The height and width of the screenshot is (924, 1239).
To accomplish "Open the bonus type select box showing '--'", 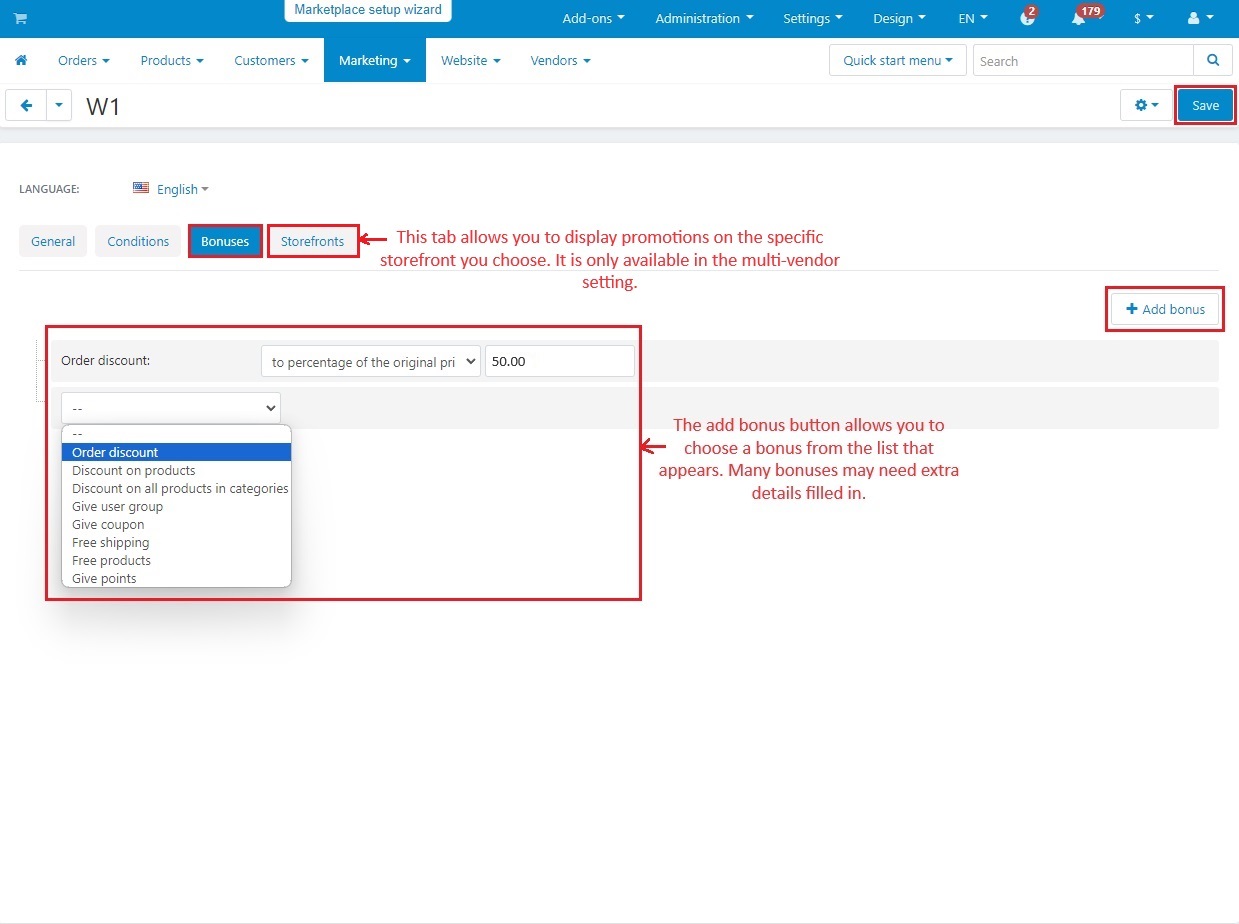I will pyautogui.click(x=171, y=408).
